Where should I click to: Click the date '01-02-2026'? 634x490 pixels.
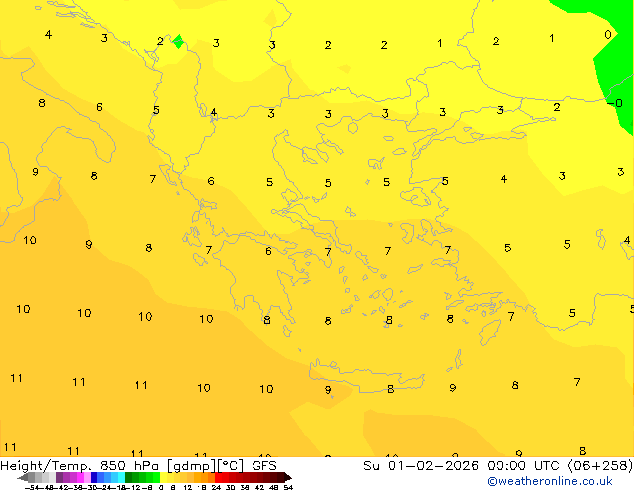[433, 466]
